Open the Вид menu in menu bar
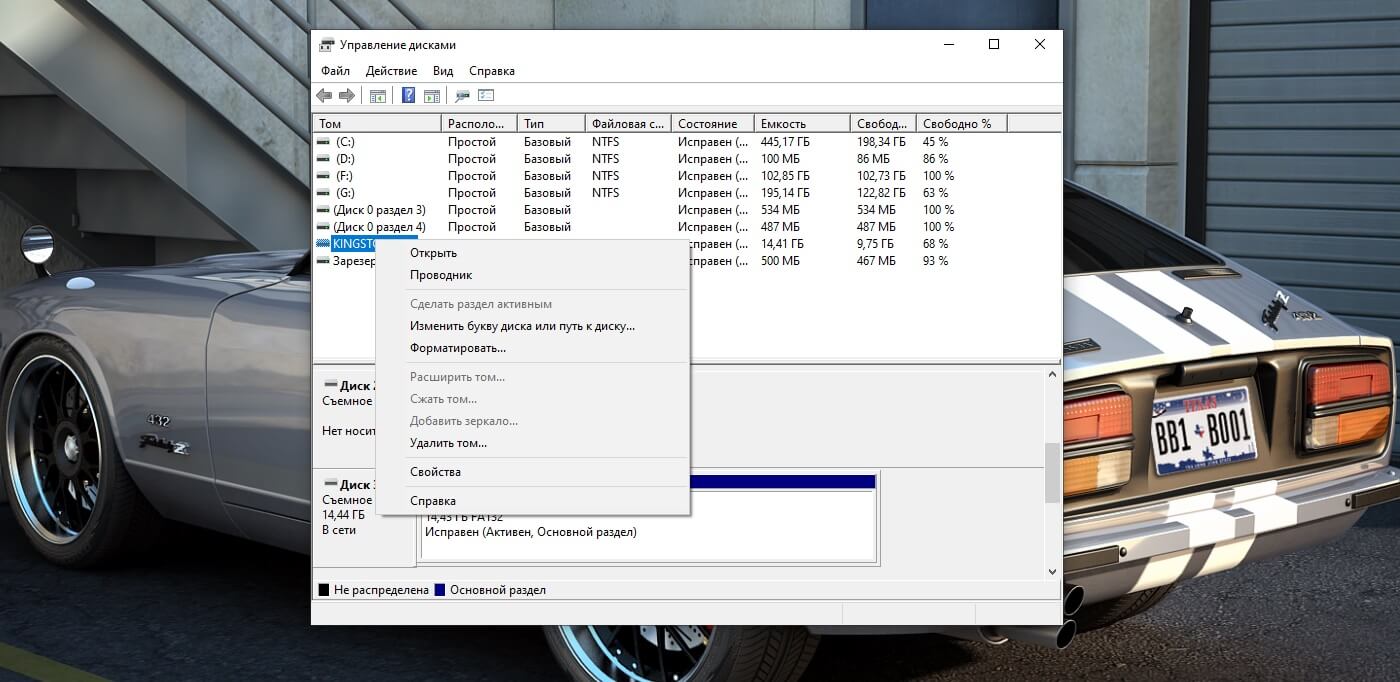 (x=443, y=71)
